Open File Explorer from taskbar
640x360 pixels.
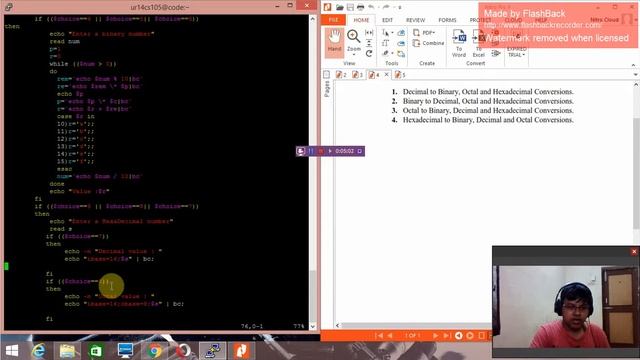point(67,351)
